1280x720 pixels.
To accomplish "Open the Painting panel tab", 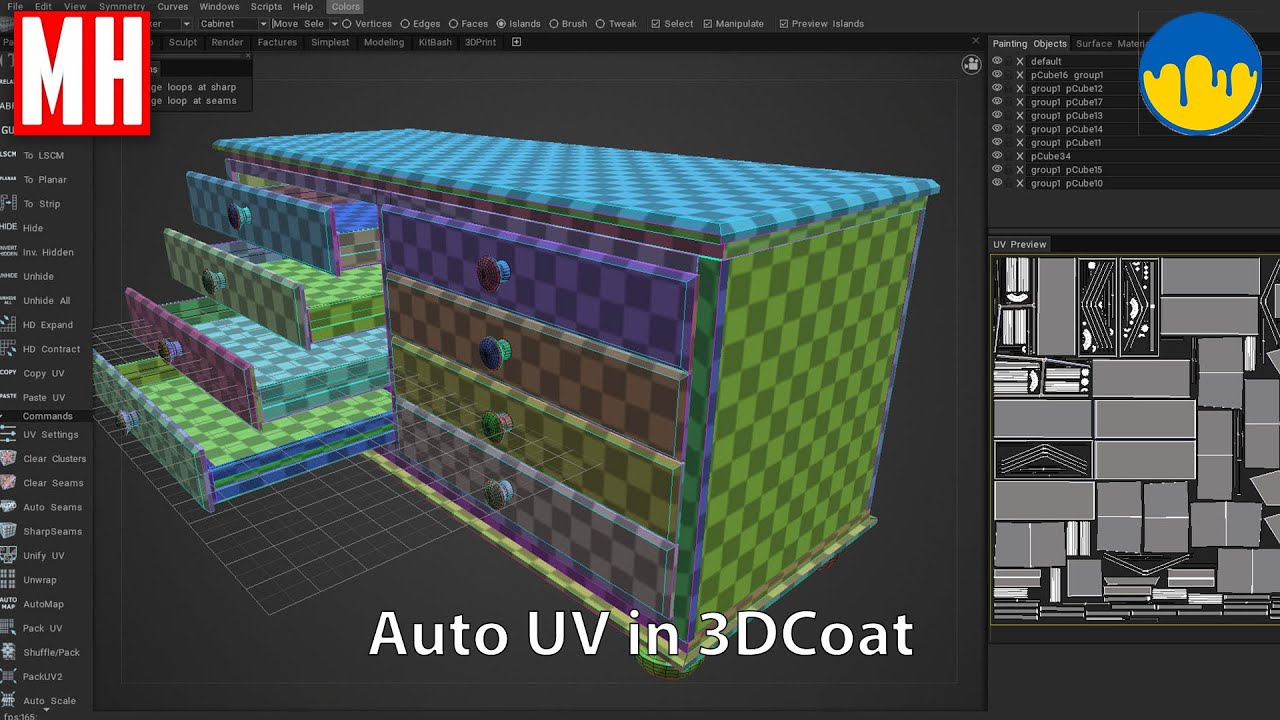I will [x=1010, y=44].
